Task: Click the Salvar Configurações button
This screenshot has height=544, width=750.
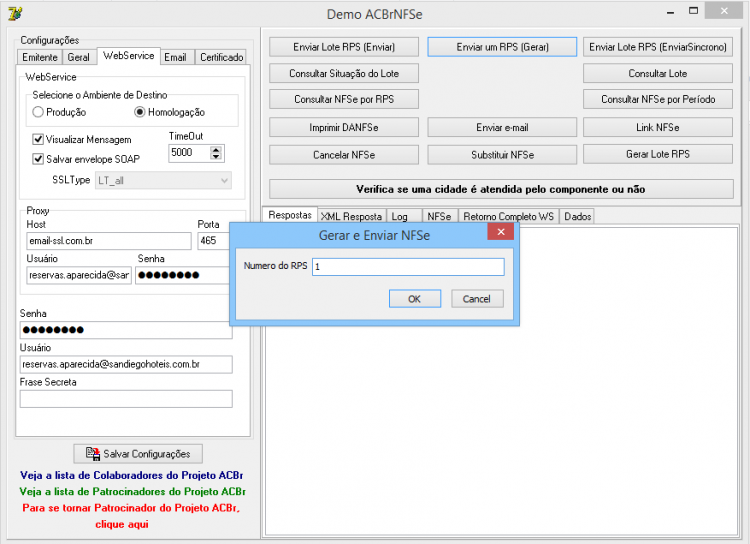Action: point(138,454)
